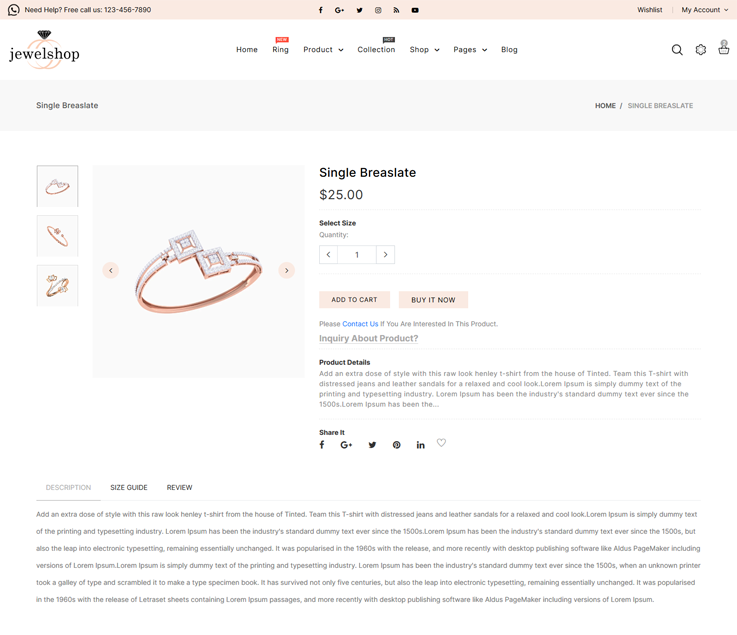The width and height of the screenshot is (737, 635).
Task: Open the Instagram icon in top bar
Action: coord(378,10)
